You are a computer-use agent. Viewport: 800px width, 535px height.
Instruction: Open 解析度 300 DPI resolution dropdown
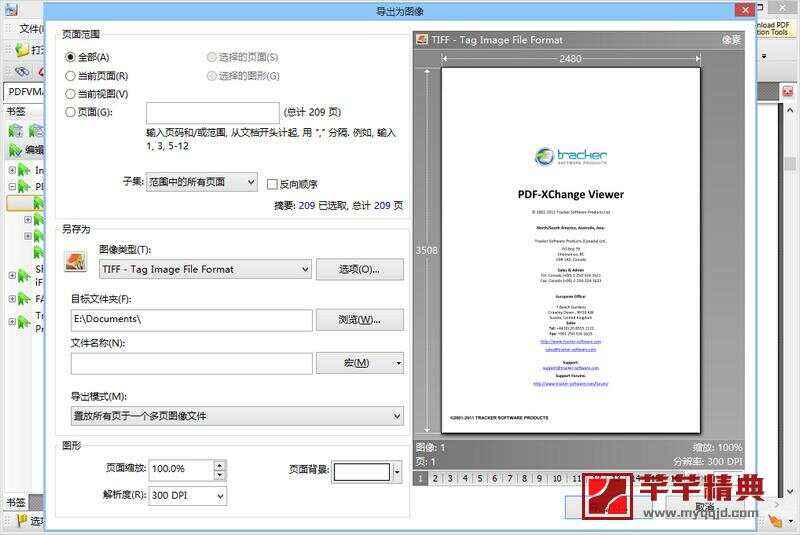pos(187,496)
